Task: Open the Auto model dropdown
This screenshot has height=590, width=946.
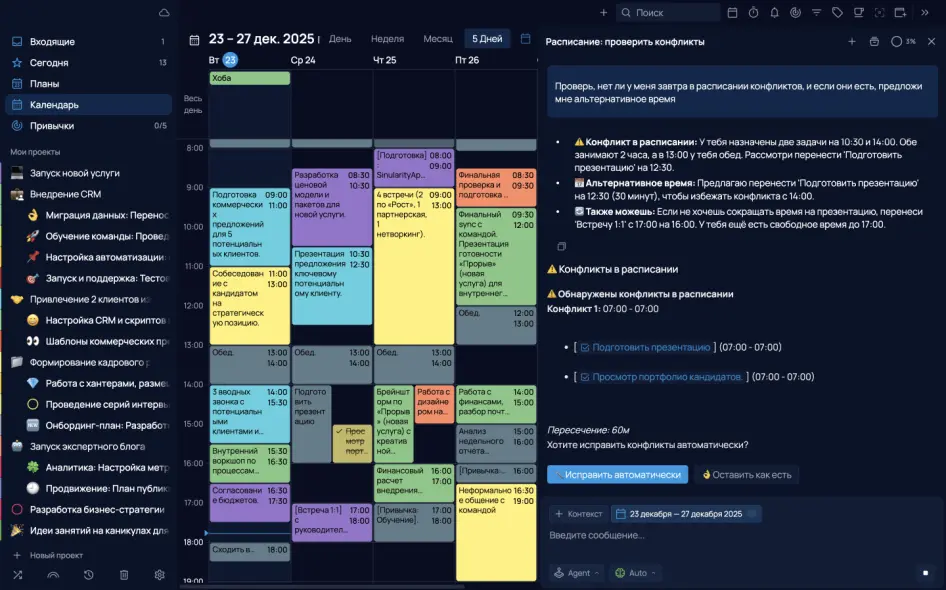Action: point(636,573)
